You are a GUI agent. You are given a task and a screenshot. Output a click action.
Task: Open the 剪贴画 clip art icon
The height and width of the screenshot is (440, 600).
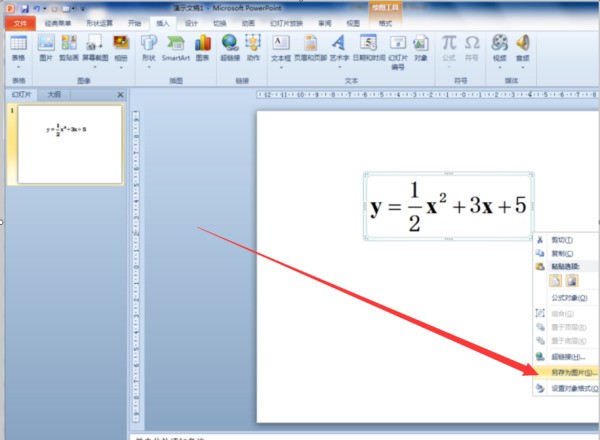tap(70, 44)
